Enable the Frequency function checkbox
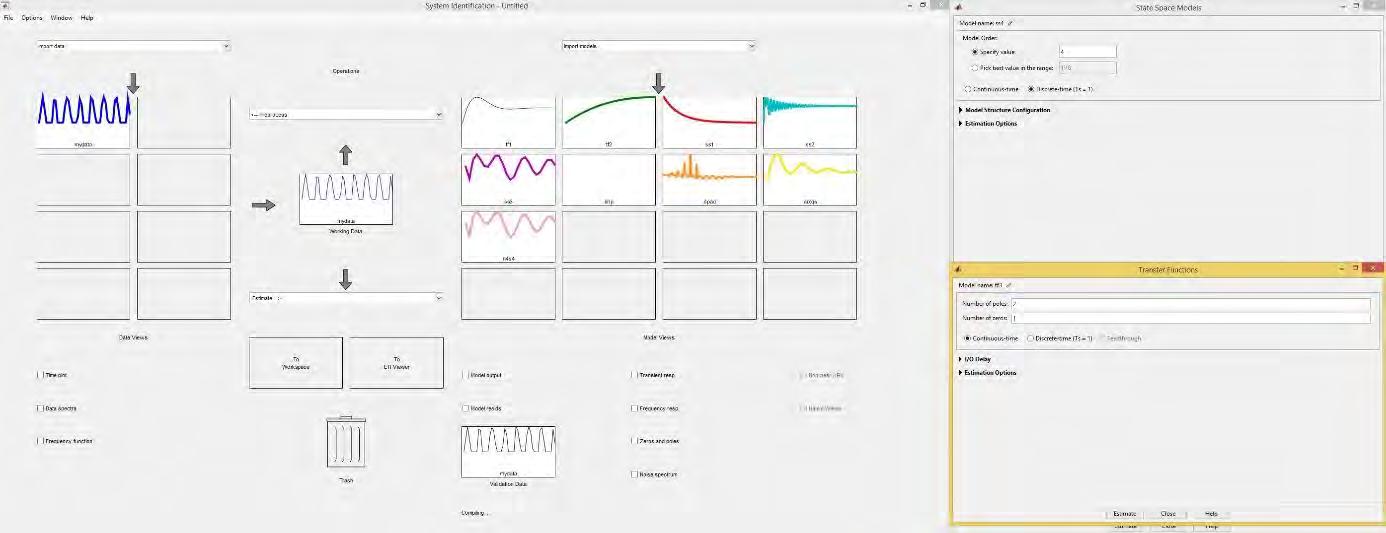The image size is (1386, 533). (40, 441)
